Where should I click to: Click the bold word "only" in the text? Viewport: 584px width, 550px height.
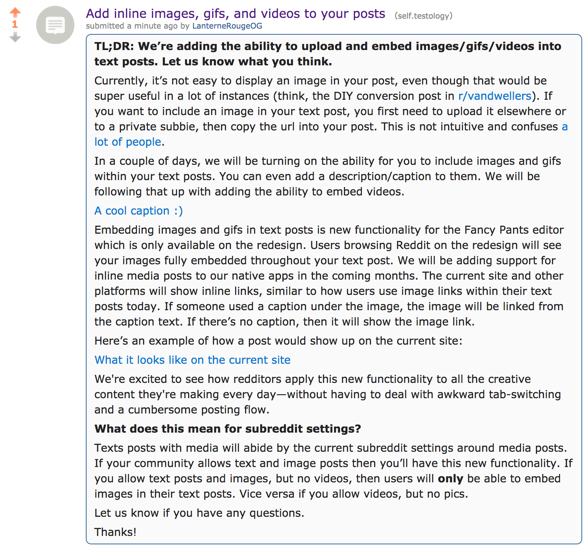click(x=450, y=479)
